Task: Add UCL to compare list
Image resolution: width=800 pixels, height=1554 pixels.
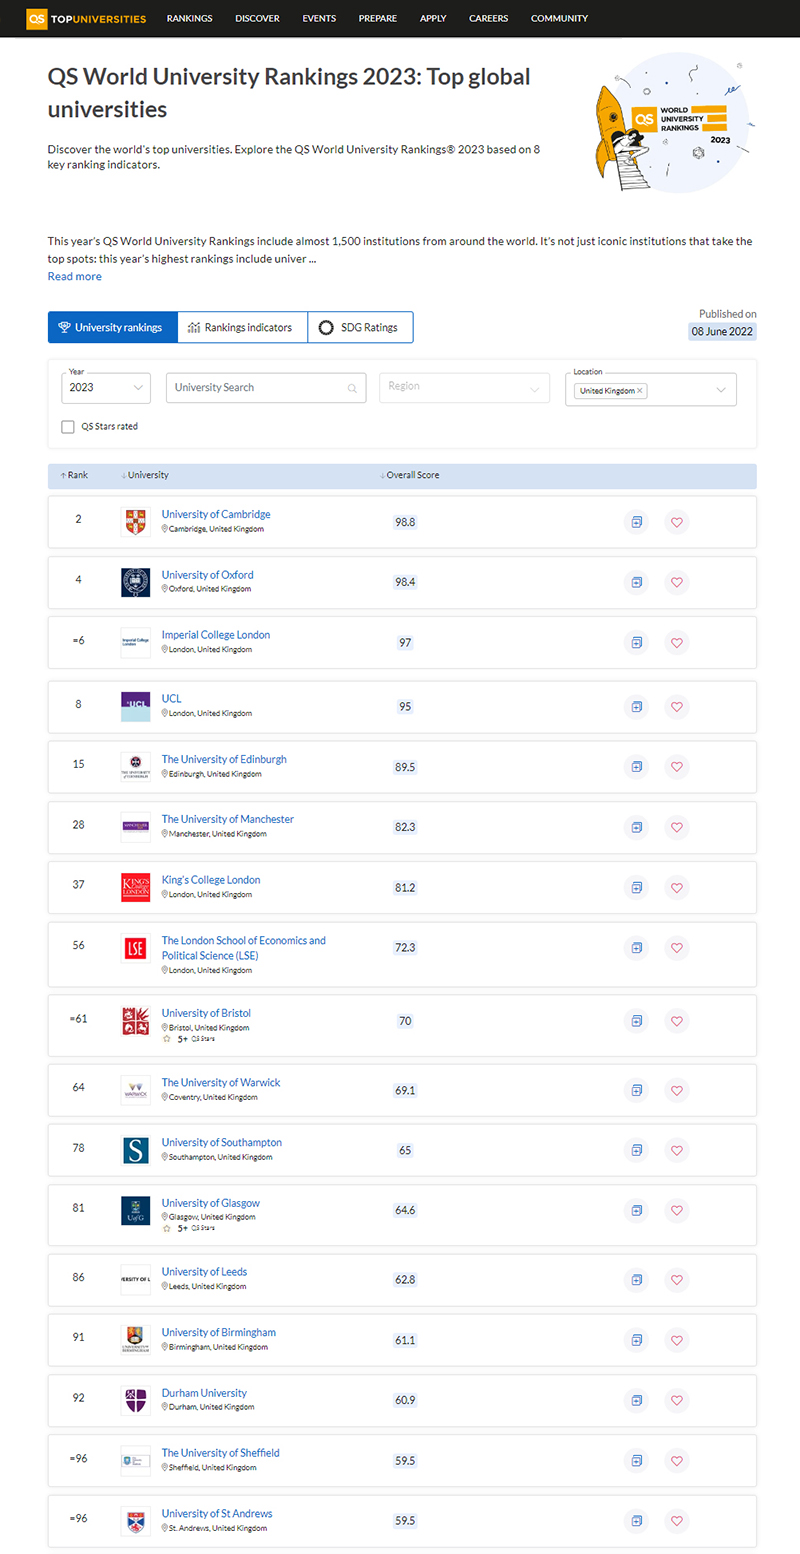Action: coord(636,706)
